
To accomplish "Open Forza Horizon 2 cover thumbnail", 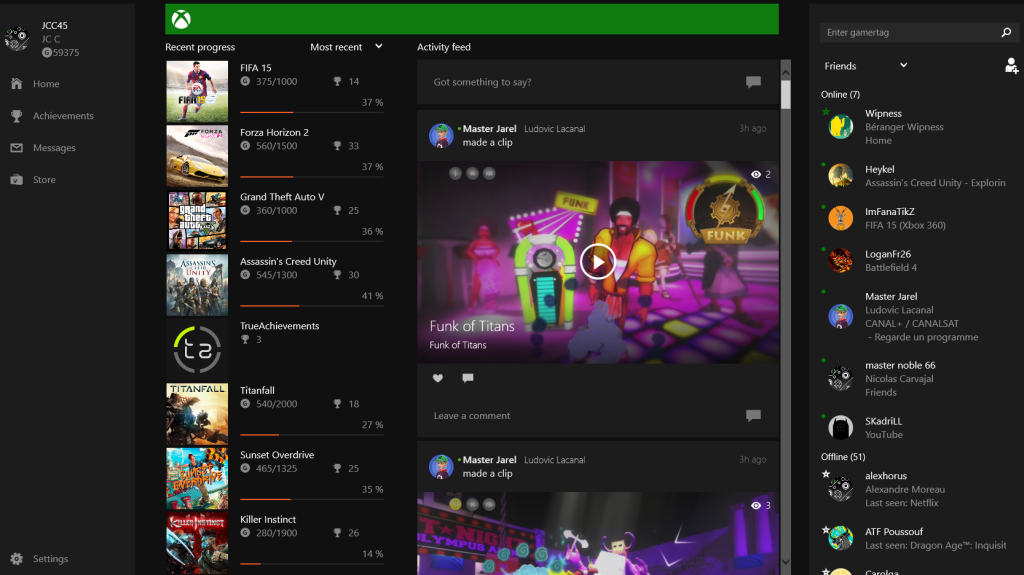I will tap(197, 156).
